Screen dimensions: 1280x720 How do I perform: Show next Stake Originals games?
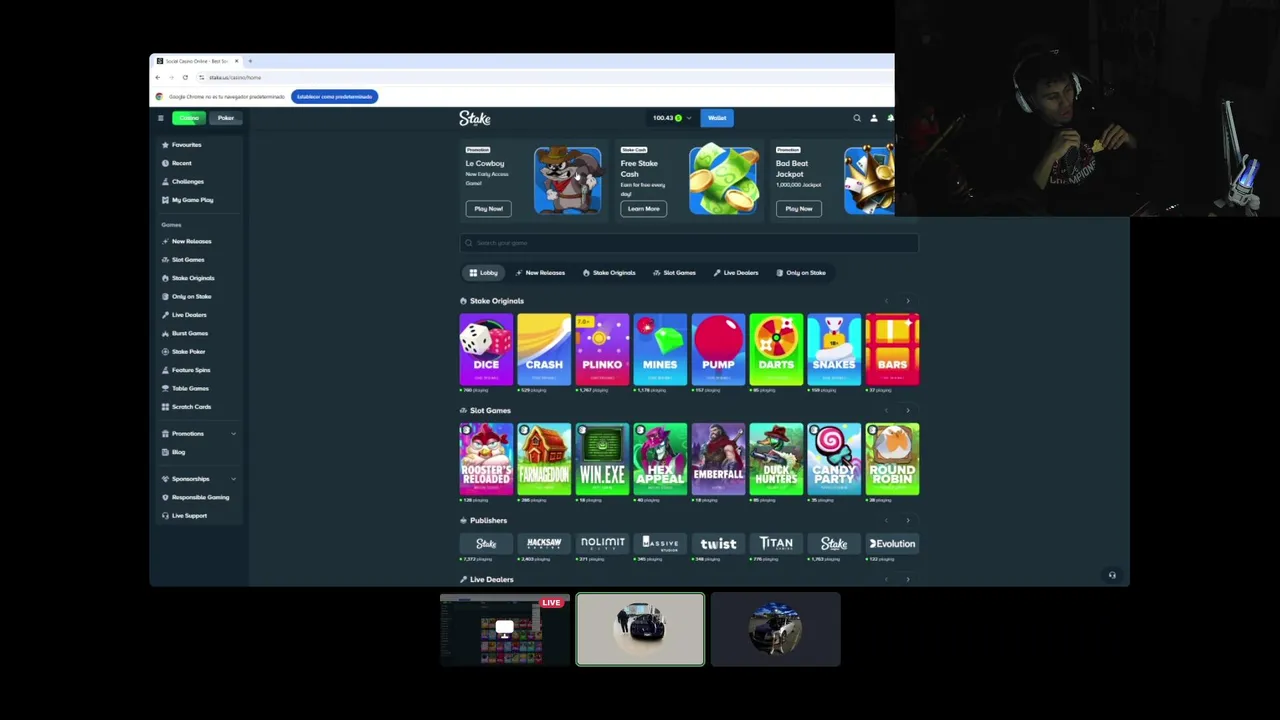click(908, 301)
